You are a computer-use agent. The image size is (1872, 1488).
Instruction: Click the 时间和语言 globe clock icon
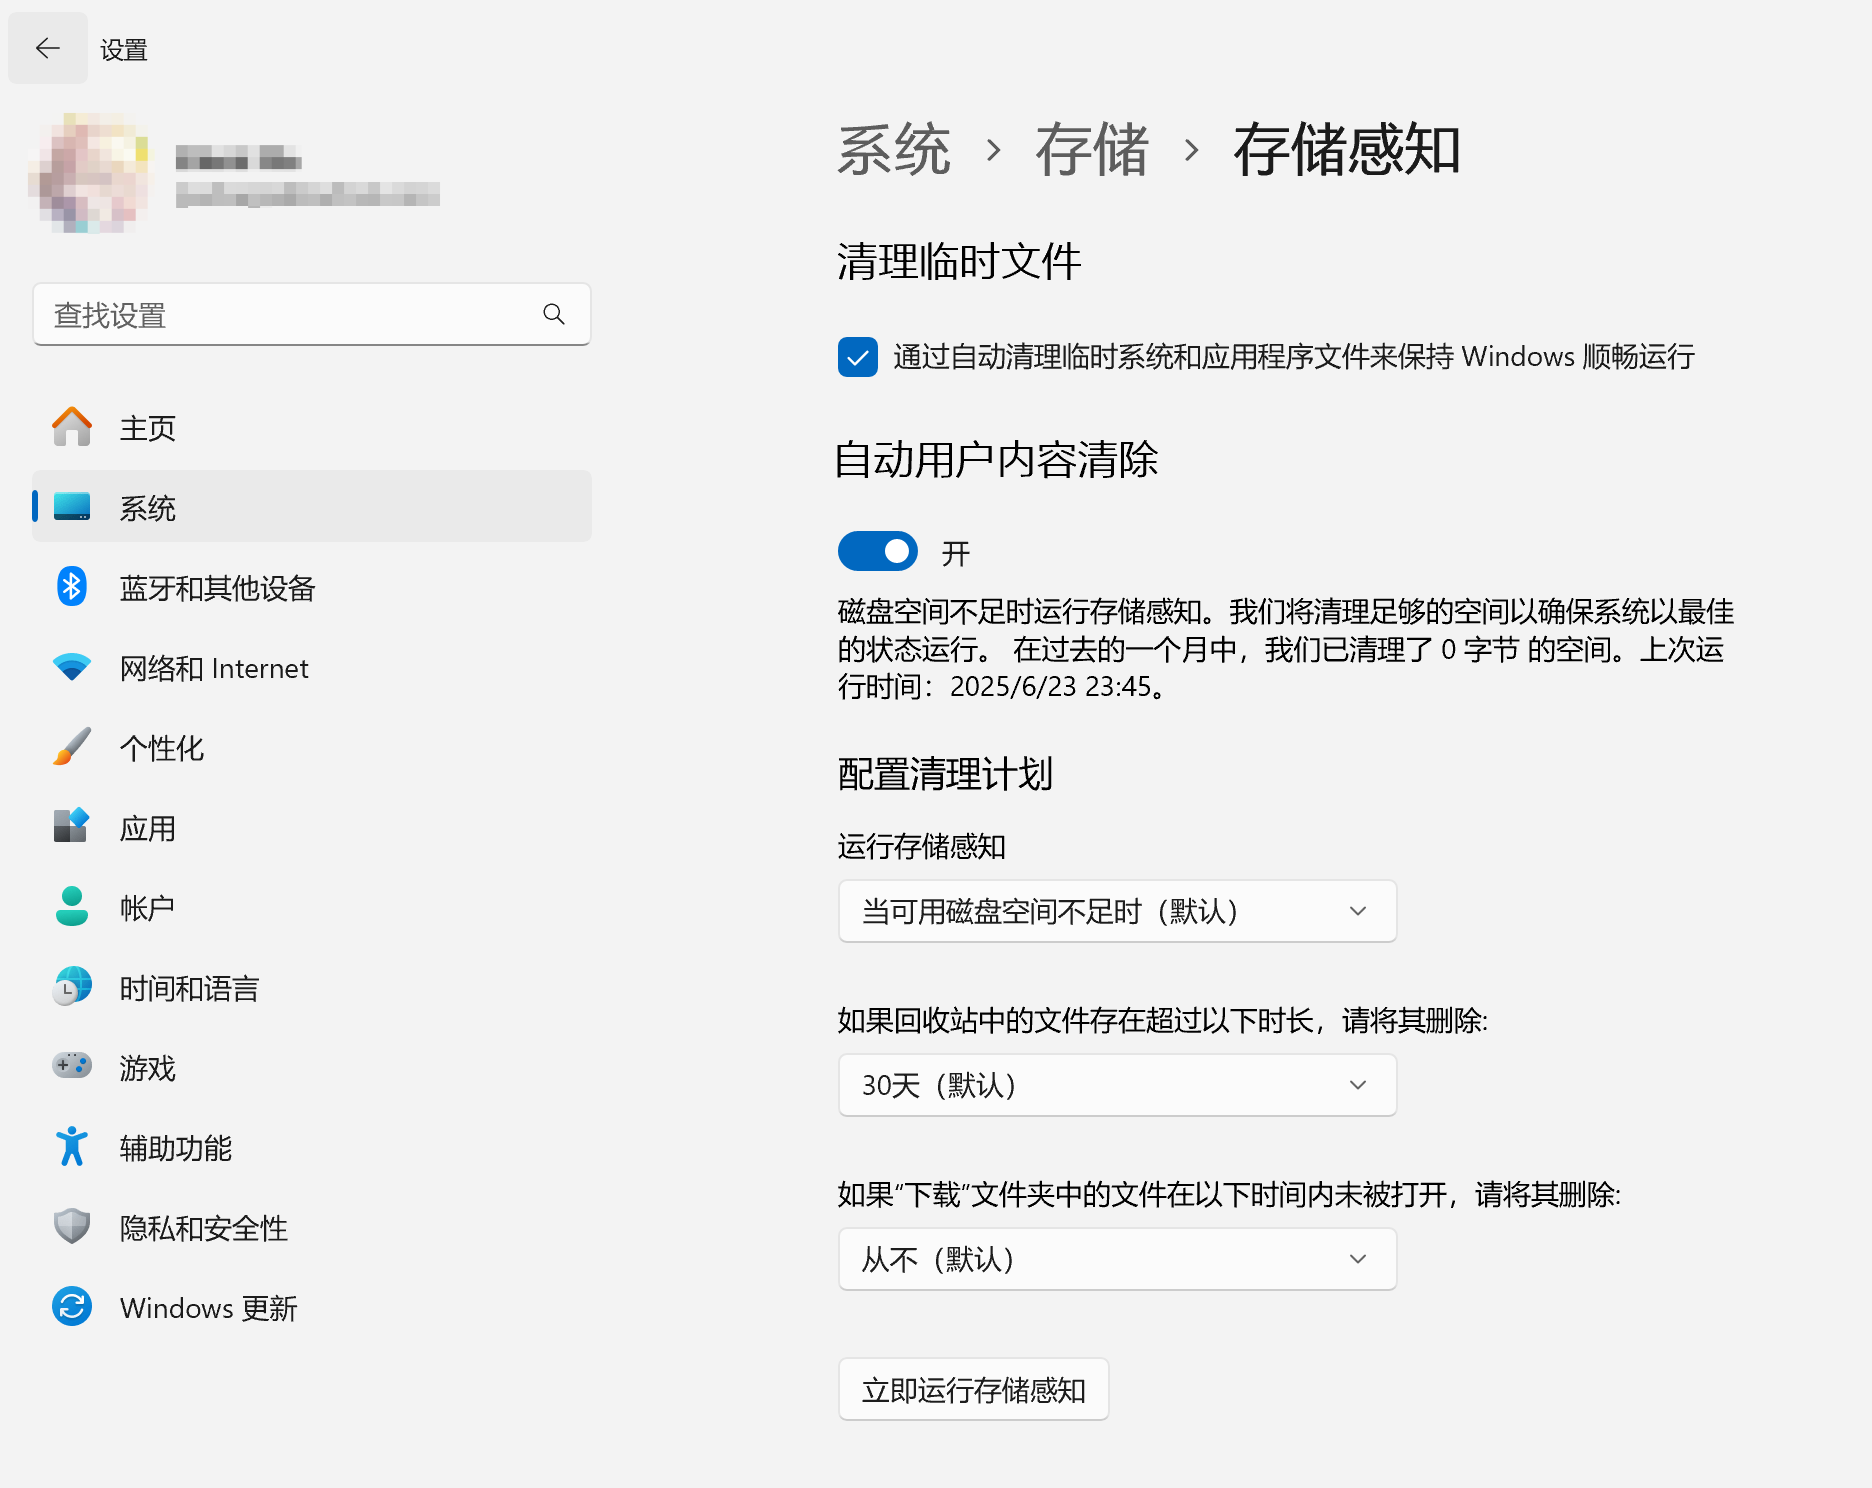[72, 987]
